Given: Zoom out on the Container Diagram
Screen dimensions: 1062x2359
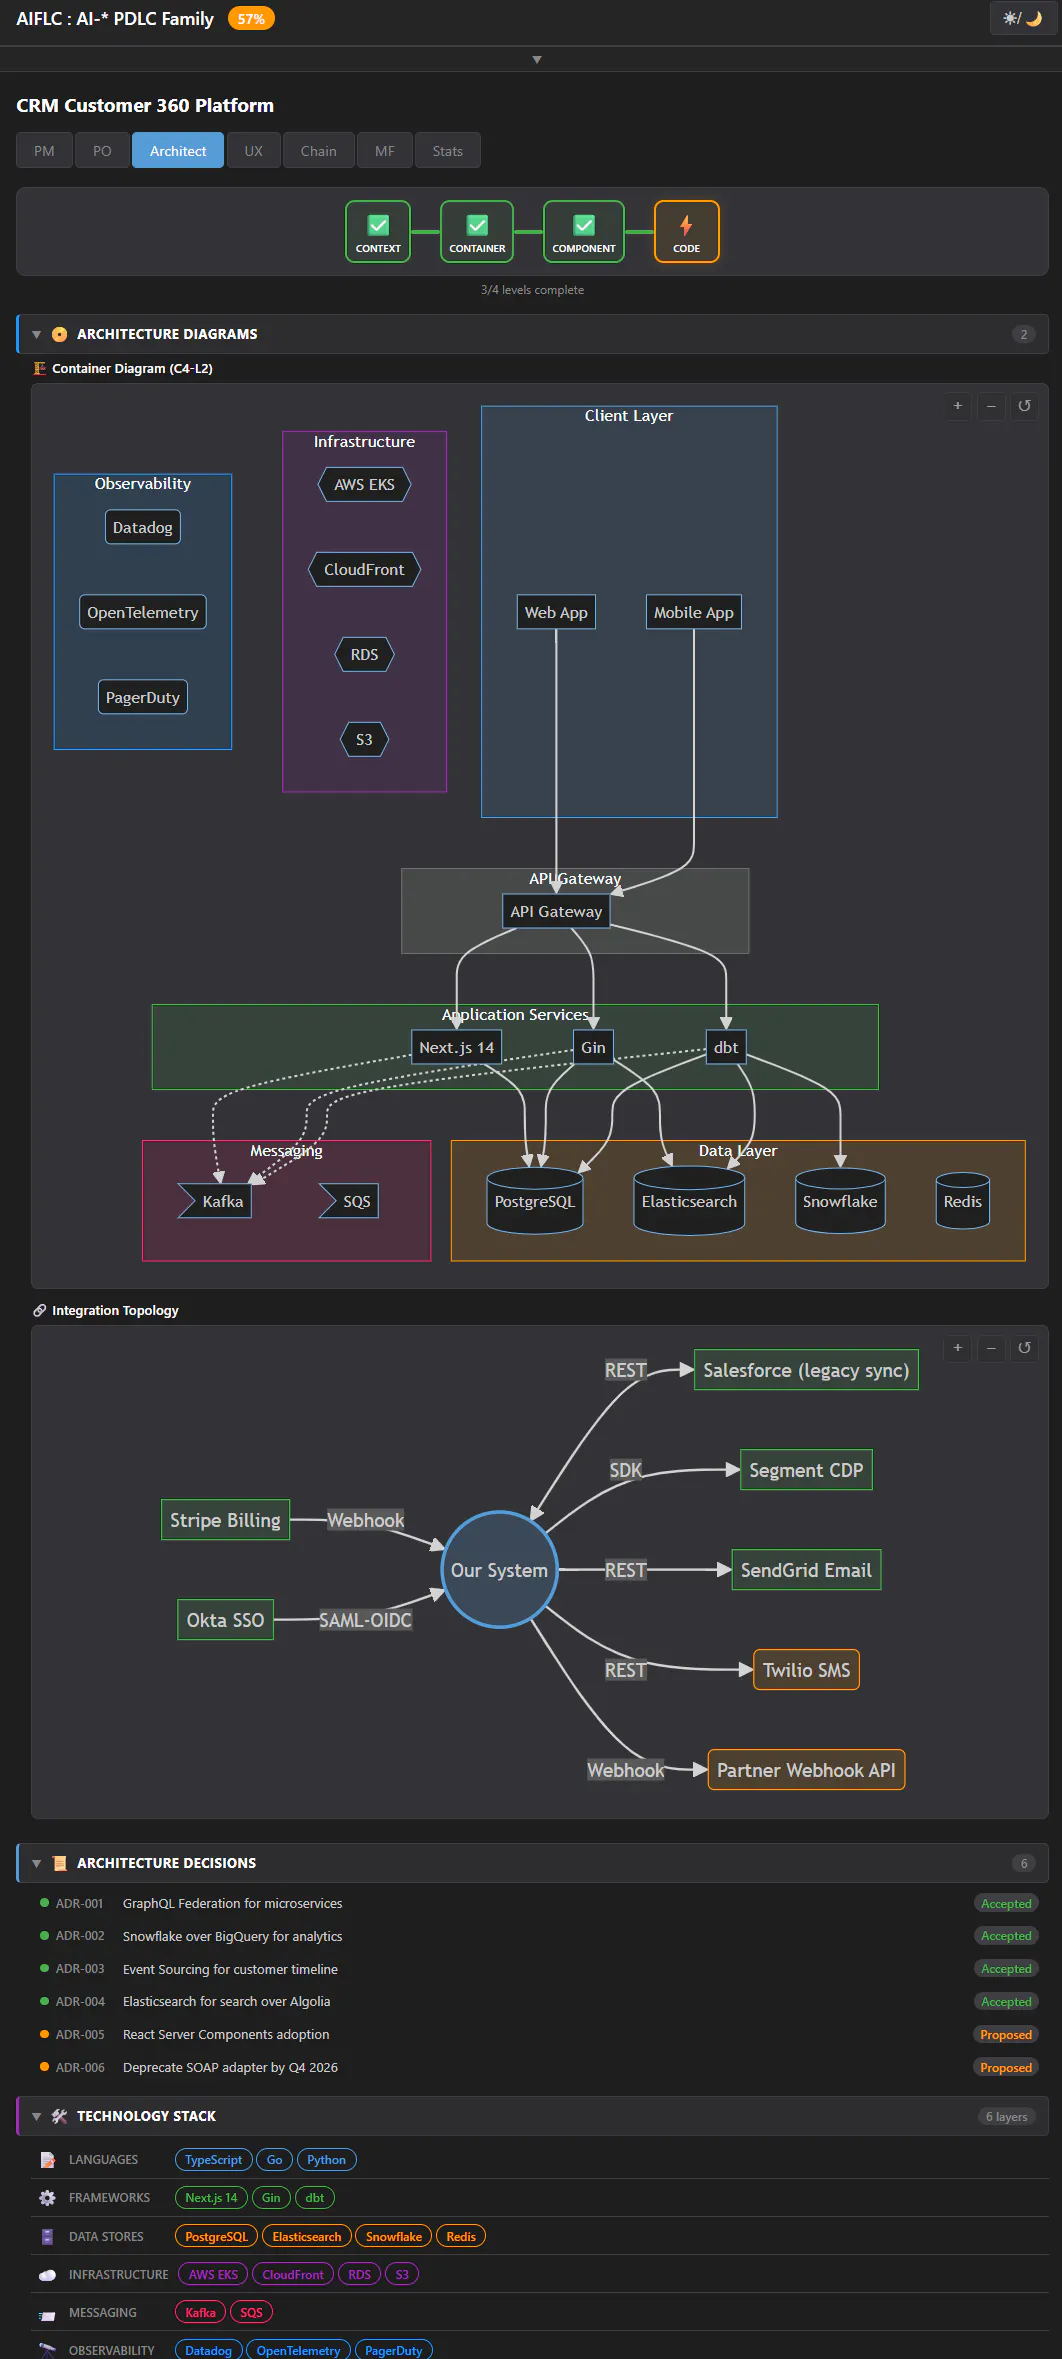Looking at the screenshot, I should click(991, 406).
